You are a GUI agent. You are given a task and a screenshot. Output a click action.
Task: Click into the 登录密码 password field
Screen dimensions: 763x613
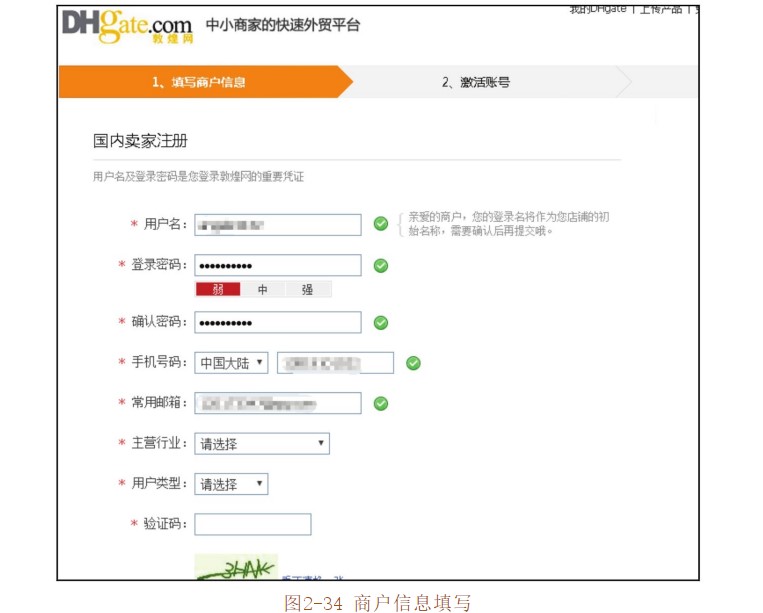[277, 266]
